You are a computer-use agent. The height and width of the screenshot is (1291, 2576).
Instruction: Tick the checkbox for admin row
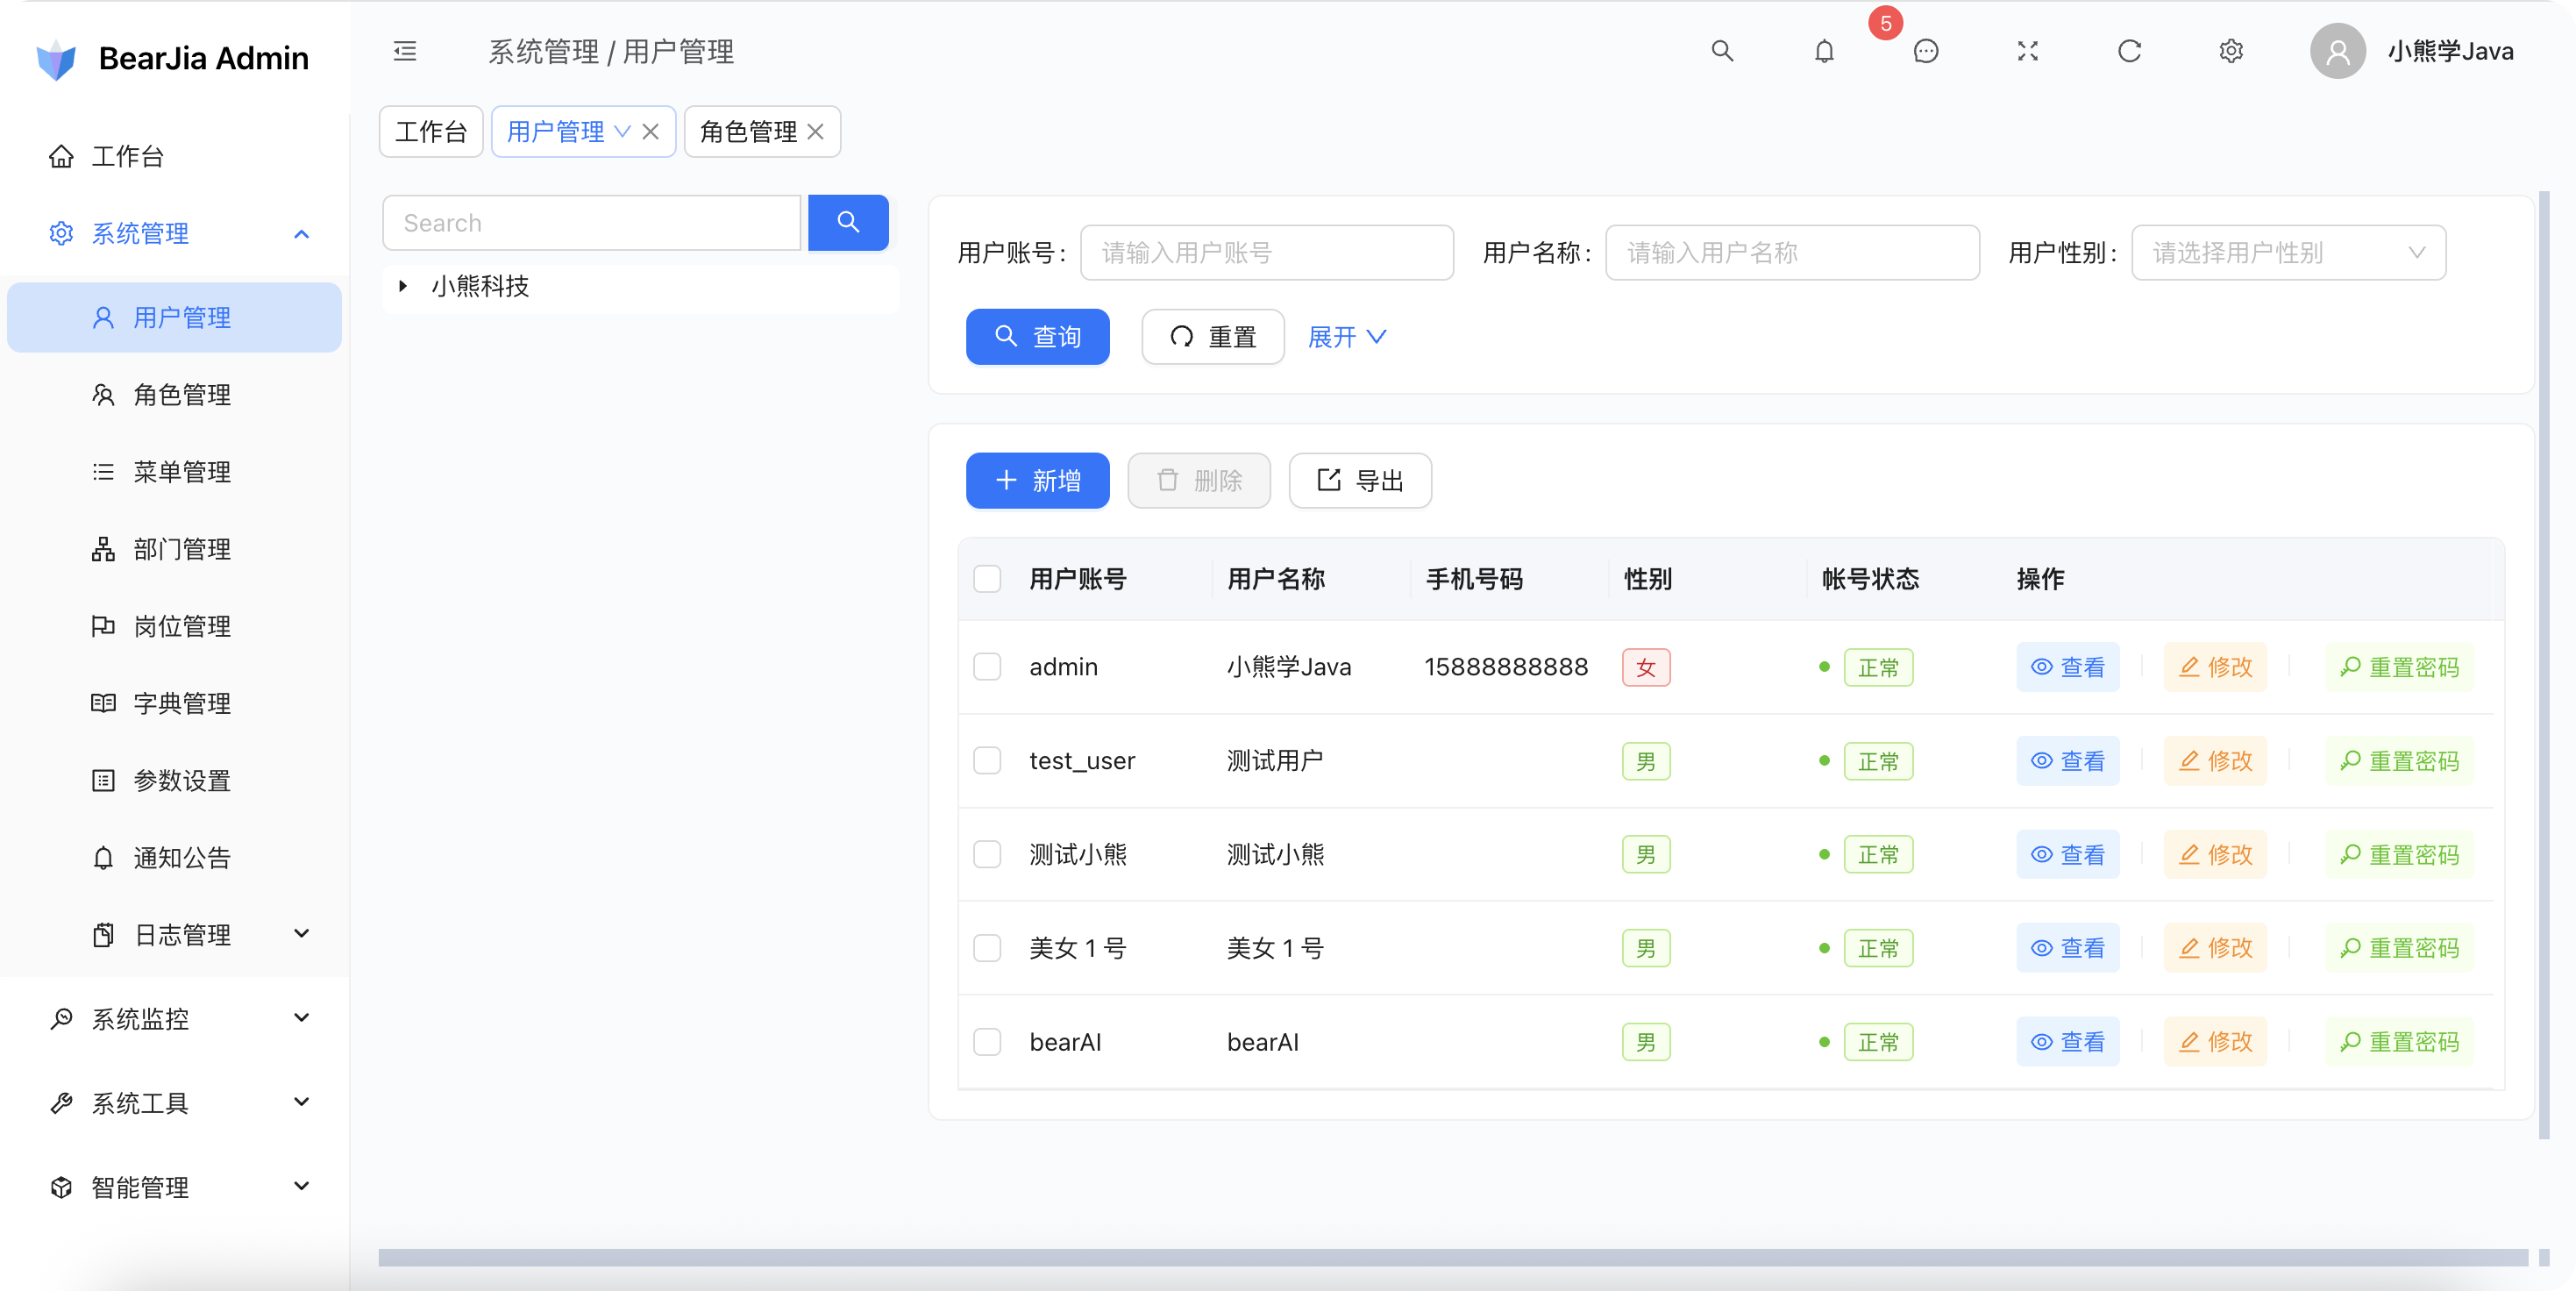pos(987,667)
